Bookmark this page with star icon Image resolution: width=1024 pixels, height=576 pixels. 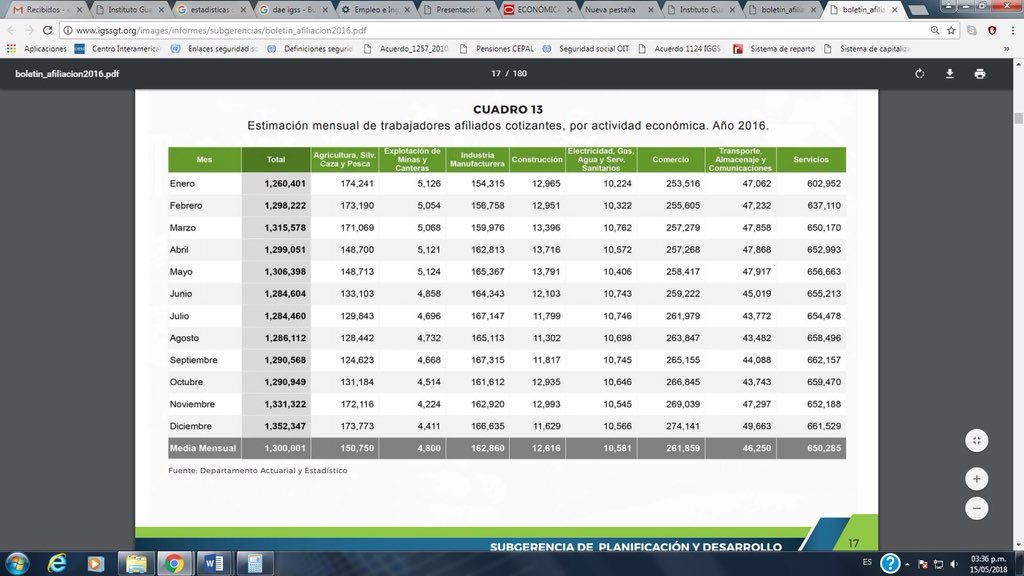click(x=951, y=30)
